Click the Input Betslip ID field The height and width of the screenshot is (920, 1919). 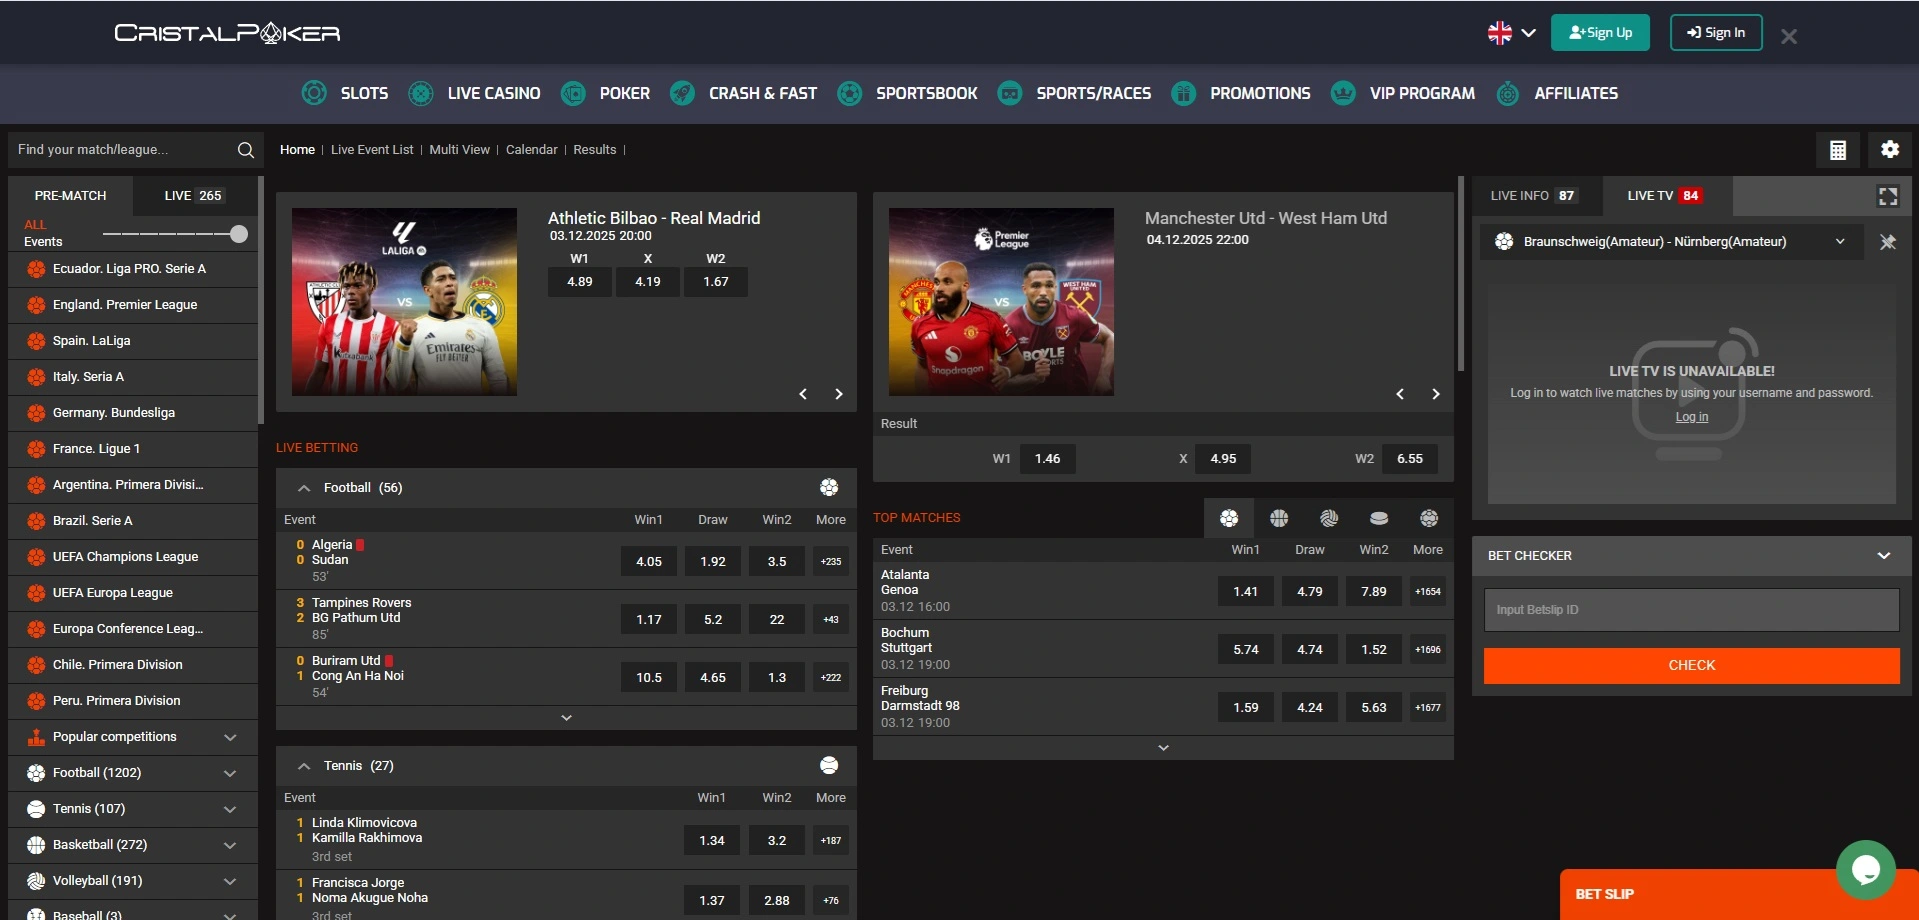pos(1690,610)
